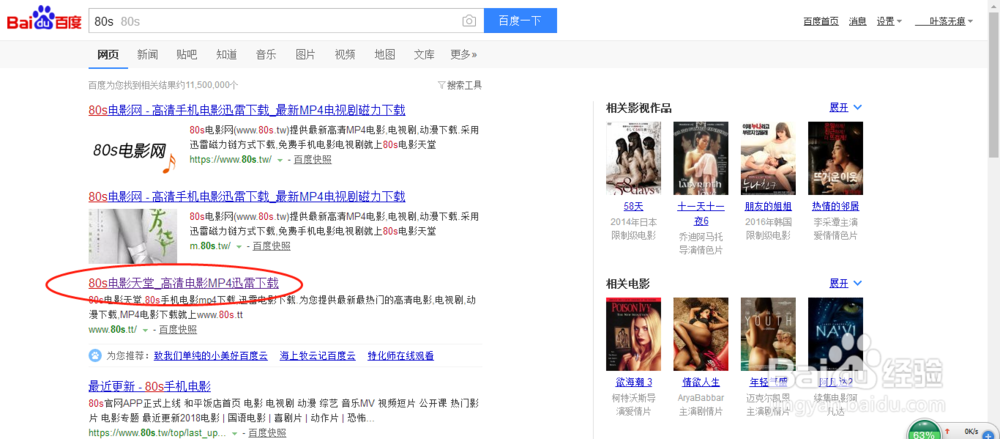Viewport: 1000px width, 439px height.
Task: Click the 80s电影网 logo thumbnail
Action: (135, 151)
